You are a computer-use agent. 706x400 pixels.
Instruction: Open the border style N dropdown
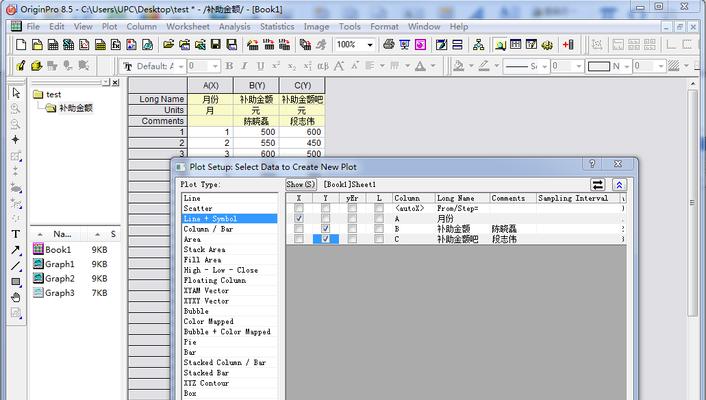(x=626, y=67)
